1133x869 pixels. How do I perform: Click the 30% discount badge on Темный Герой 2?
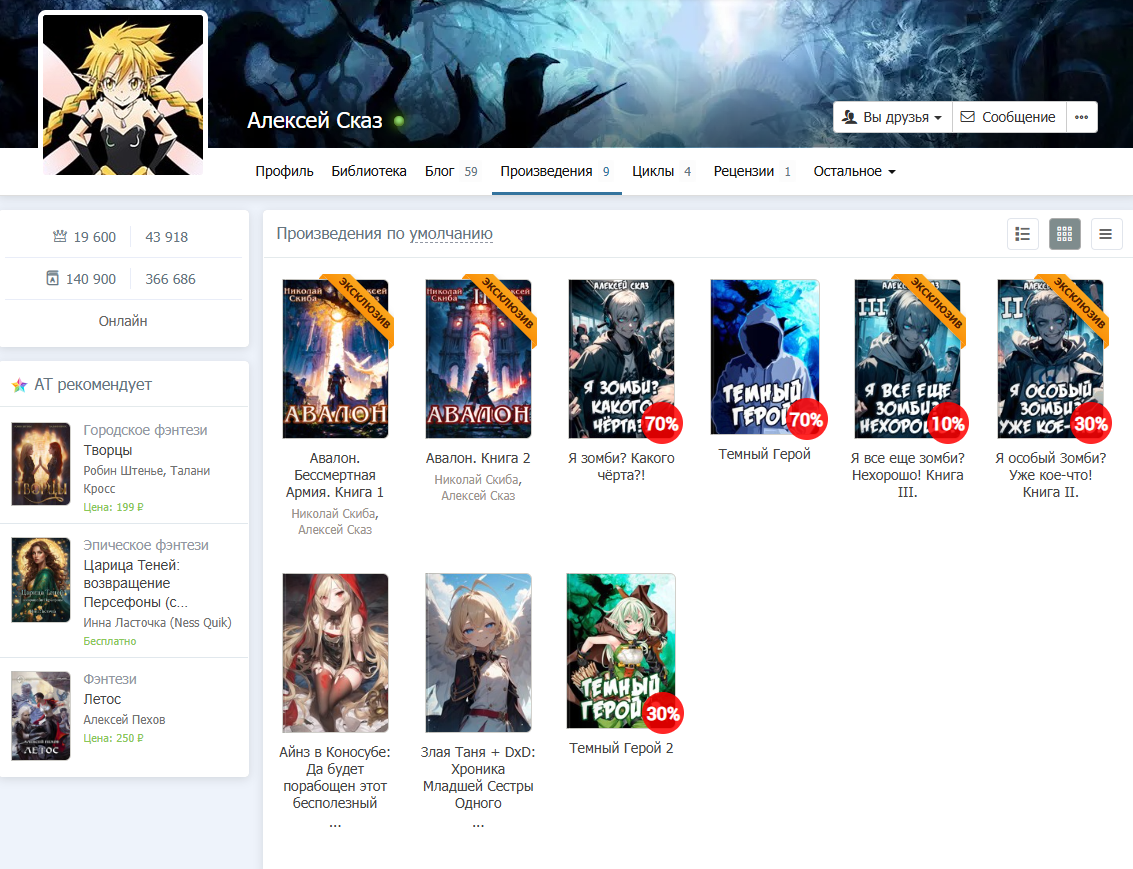coord(662,714)
